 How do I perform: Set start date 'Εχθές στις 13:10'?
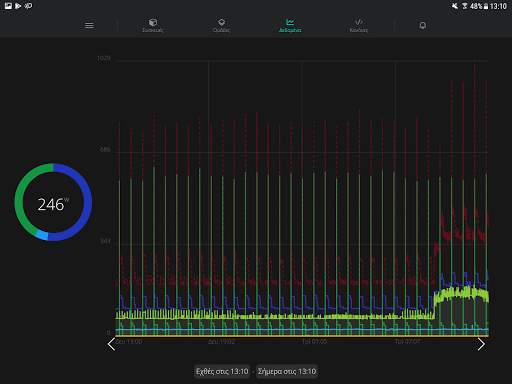(222, 371)
